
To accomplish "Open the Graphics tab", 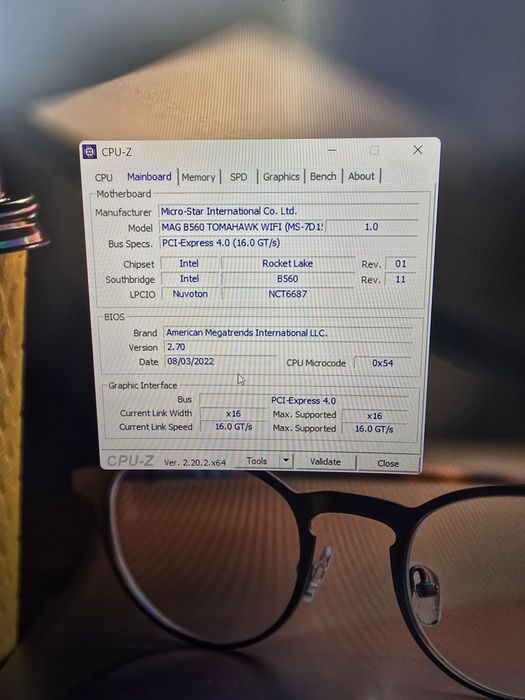I will [x=281, y=176].
